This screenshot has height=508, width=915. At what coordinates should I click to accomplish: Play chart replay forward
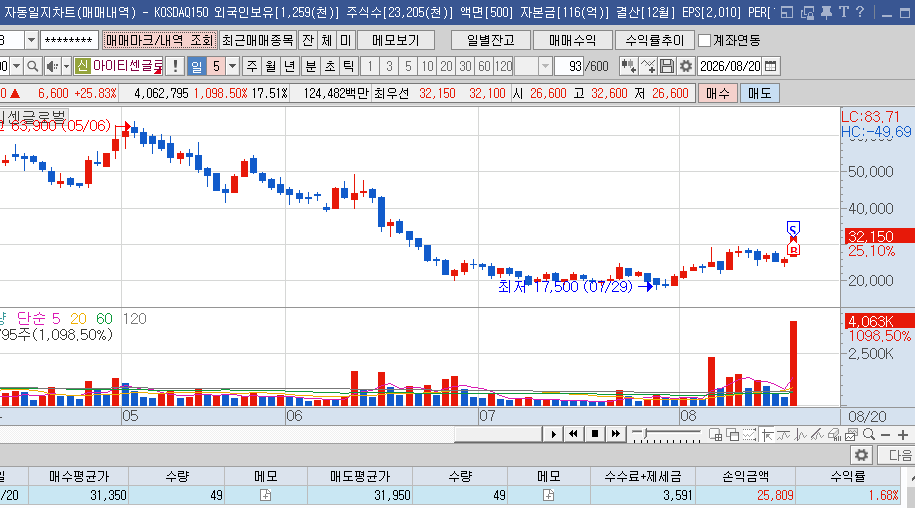(553, 435)
